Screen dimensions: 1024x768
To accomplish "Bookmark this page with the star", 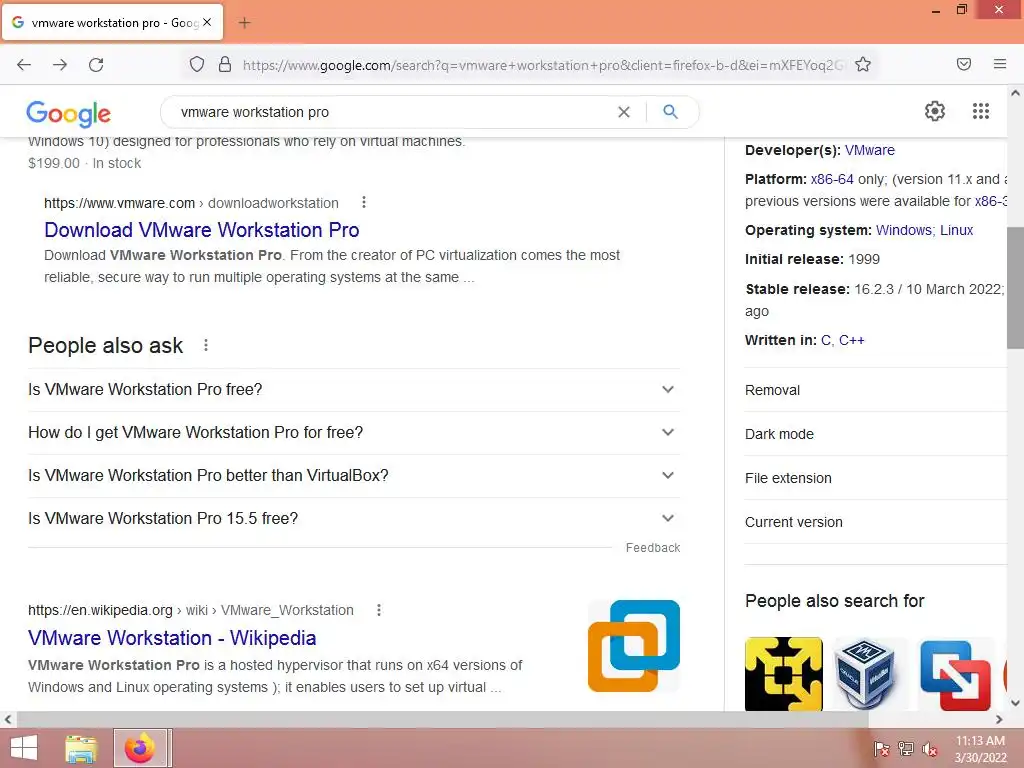I will point(863,64).
